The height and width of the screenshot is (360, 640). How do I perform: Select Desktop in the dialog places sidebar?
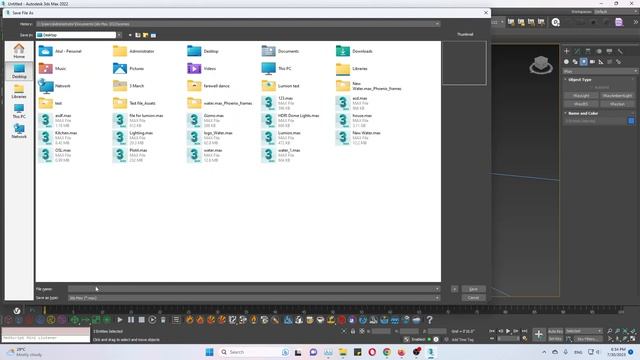pyautogui.click(x=19, y=71)
